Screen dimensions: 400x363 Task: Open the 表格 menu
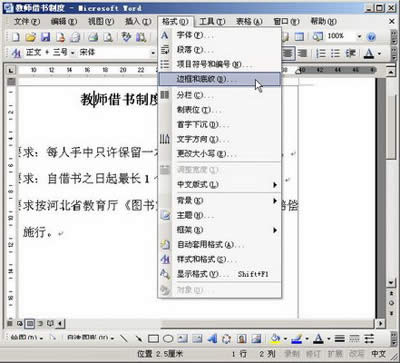[249, 22]
